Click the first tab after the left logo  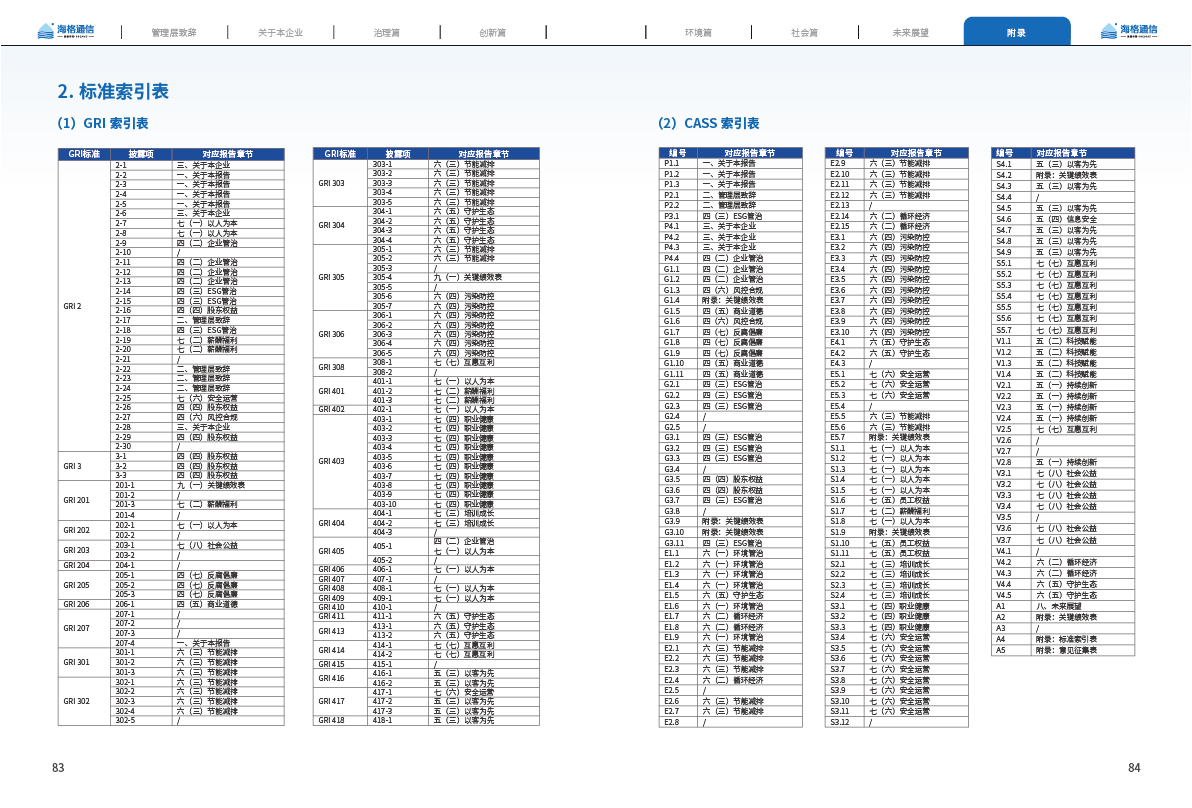[174, 32]
